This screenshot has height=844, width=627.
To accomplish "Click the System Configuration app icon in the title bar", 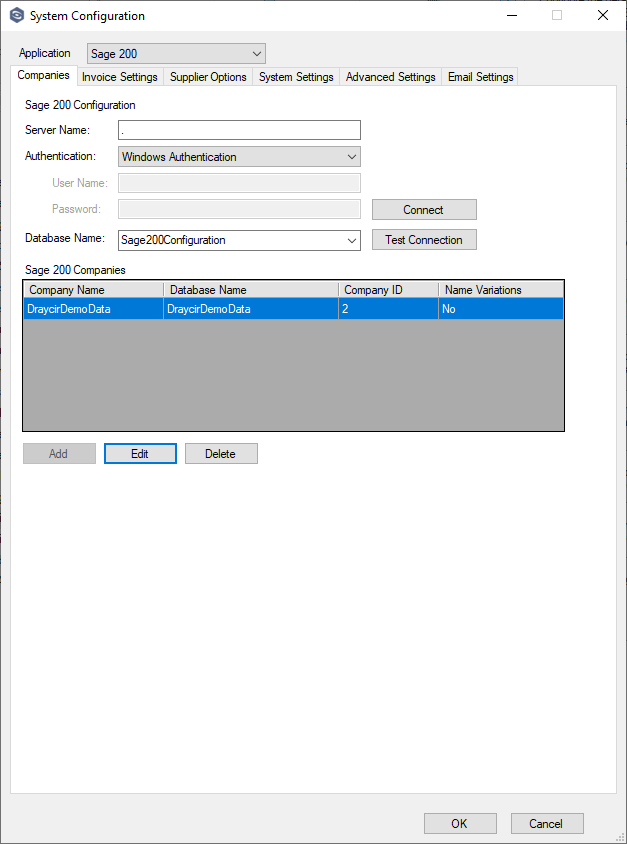I will [x=17, y=16].
